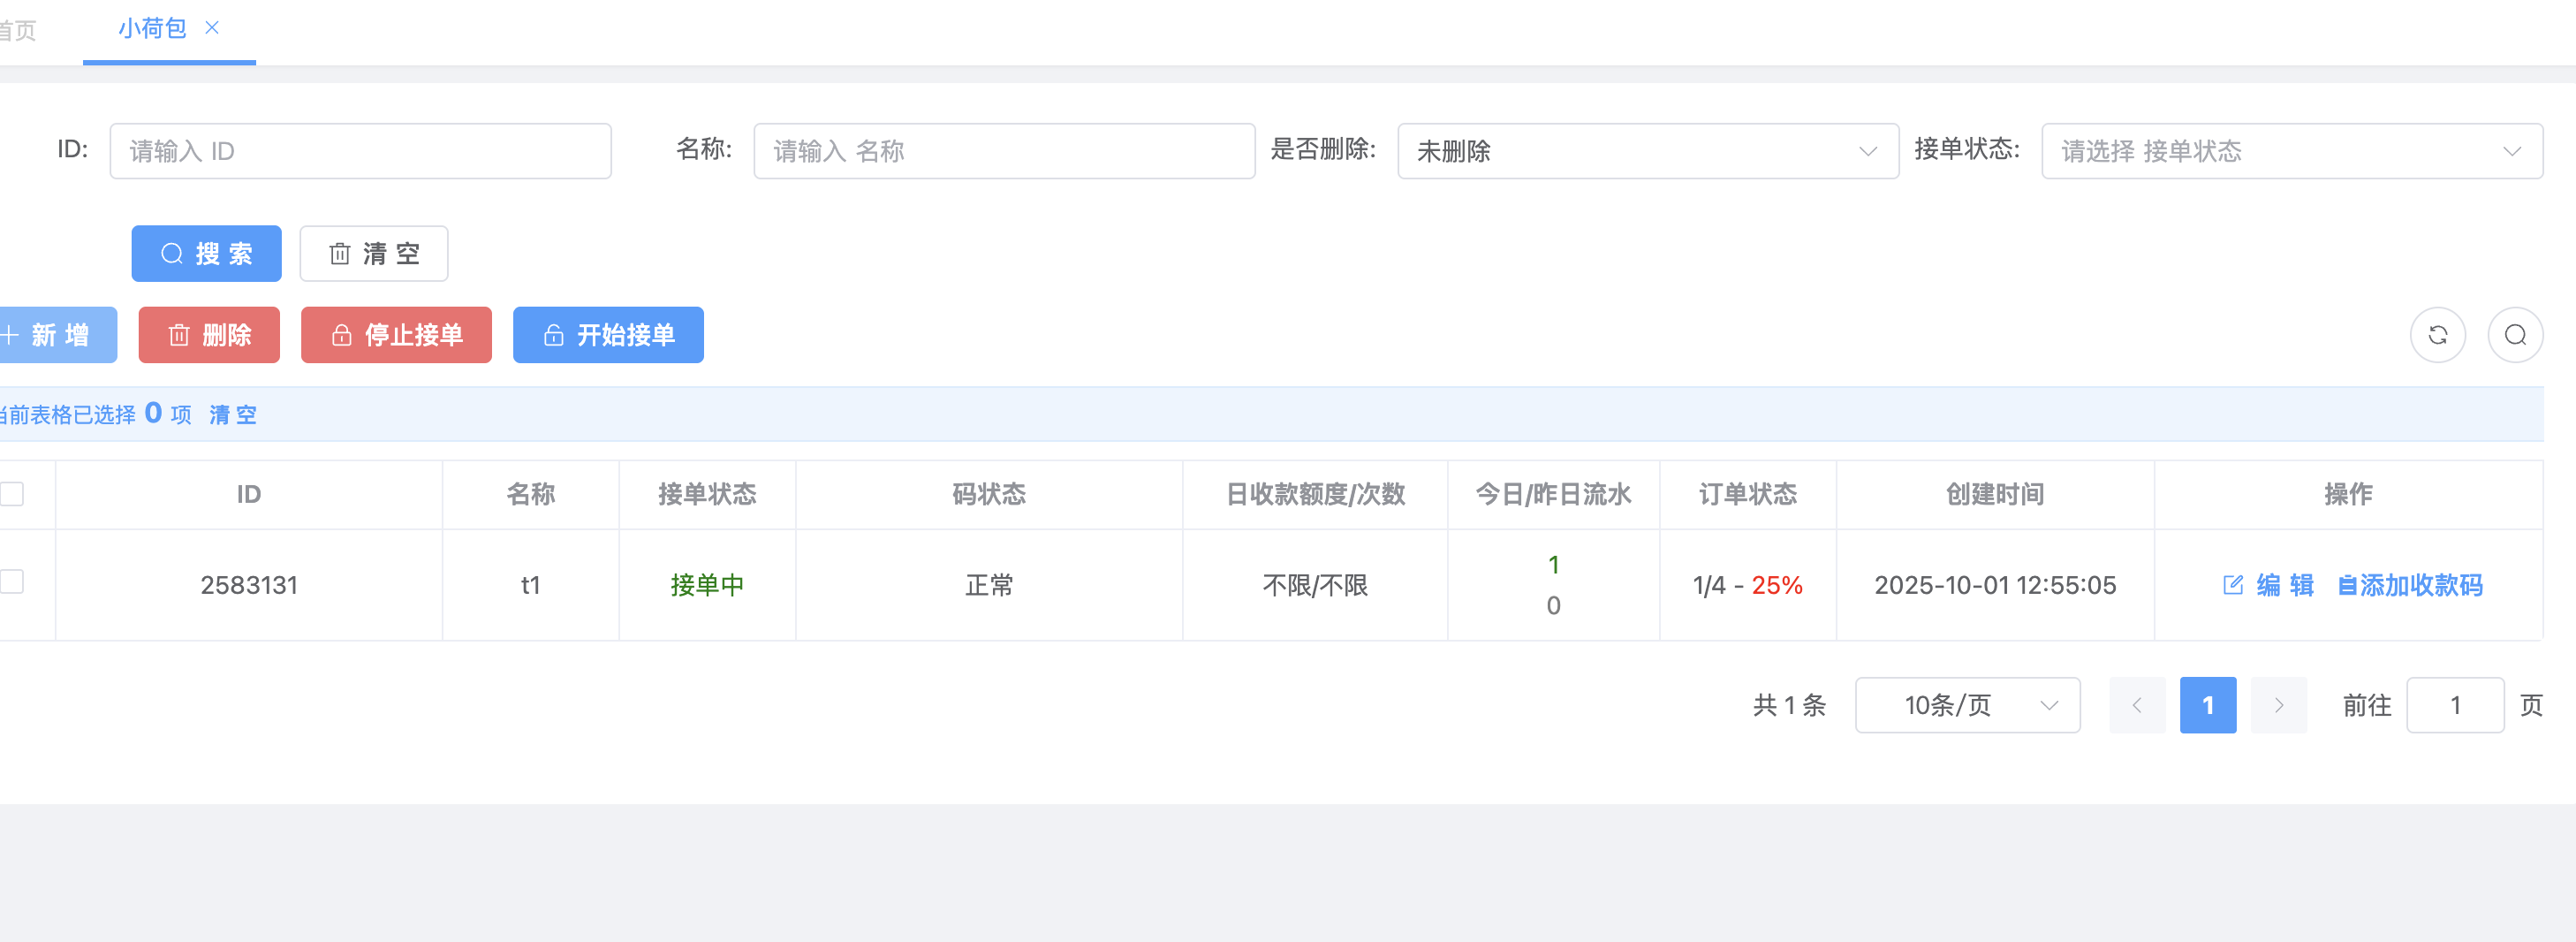The width and height of the screenshot is (2576, 942).
Task: Select all rows via header checkbox
Action: coord(12,494)
